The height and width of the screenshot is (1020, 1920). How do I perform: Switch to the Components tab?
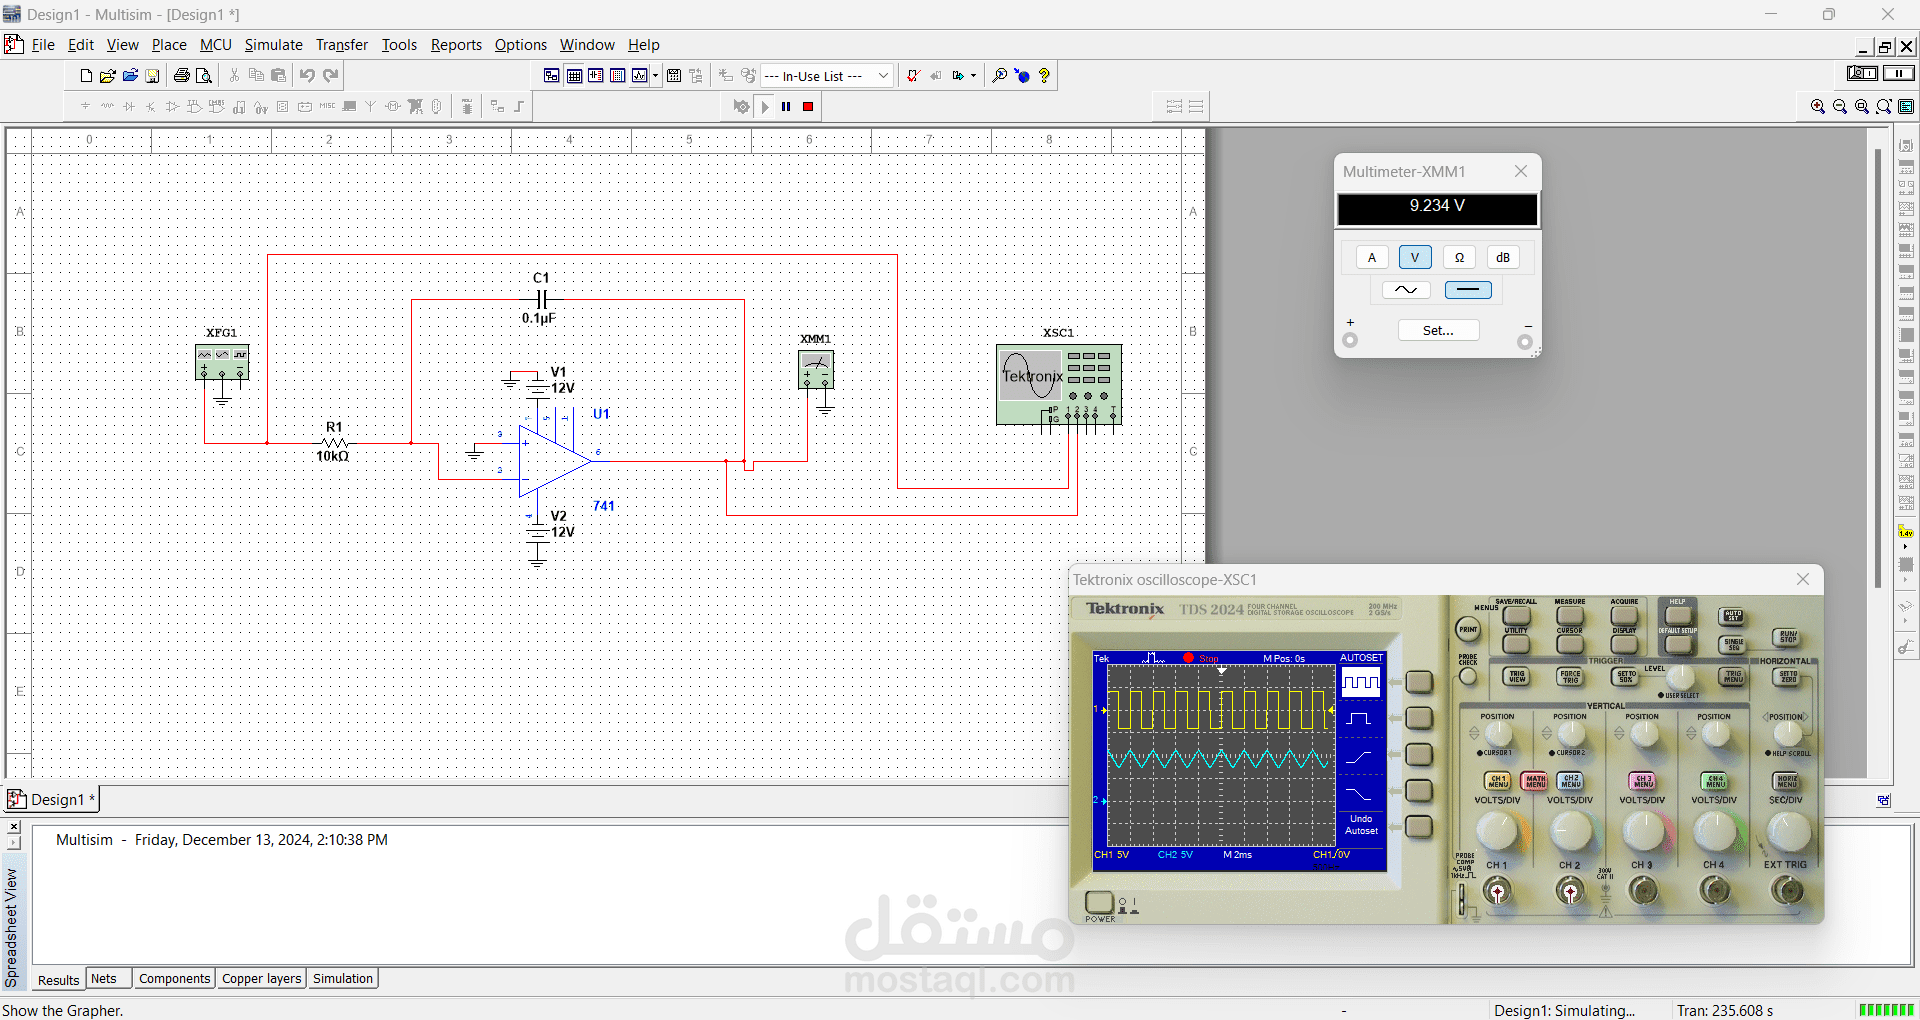[x=174, y=979]
